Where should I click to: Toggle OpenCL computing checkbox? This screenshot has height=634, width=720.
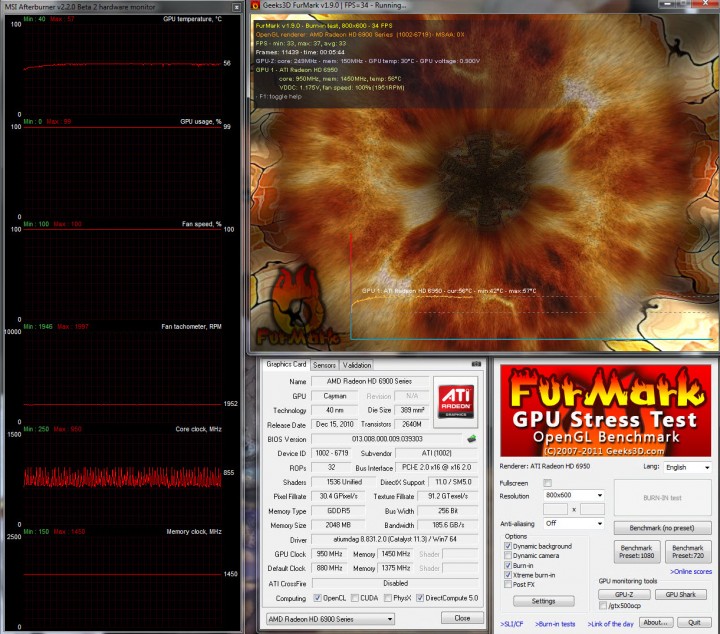[317, 598]
